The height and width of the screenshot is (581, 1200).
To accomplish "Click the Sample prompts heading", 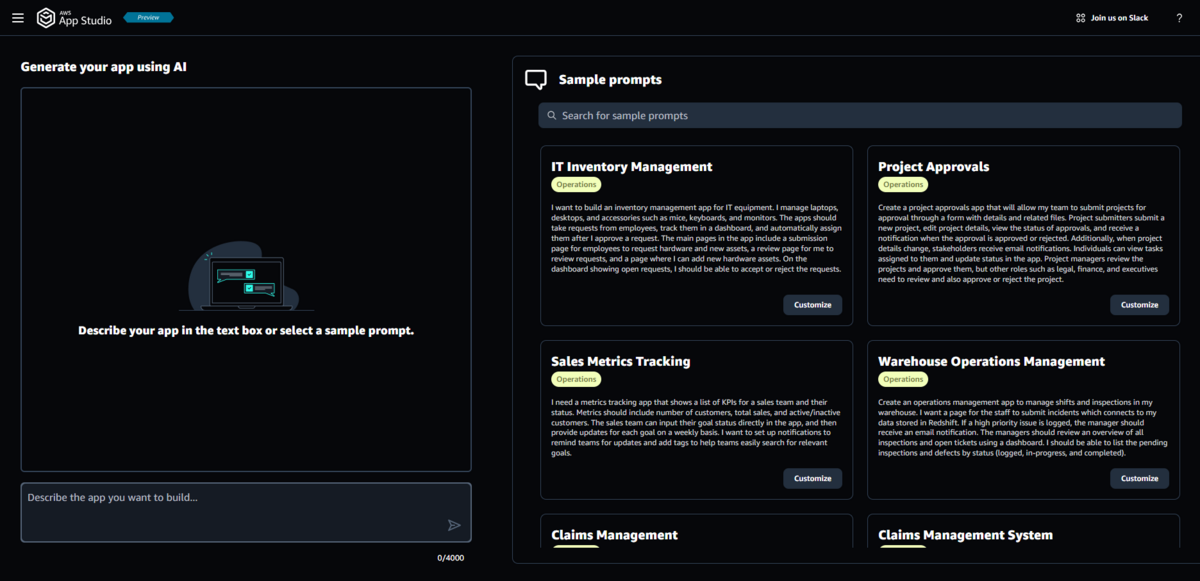I will pos(610,80).
